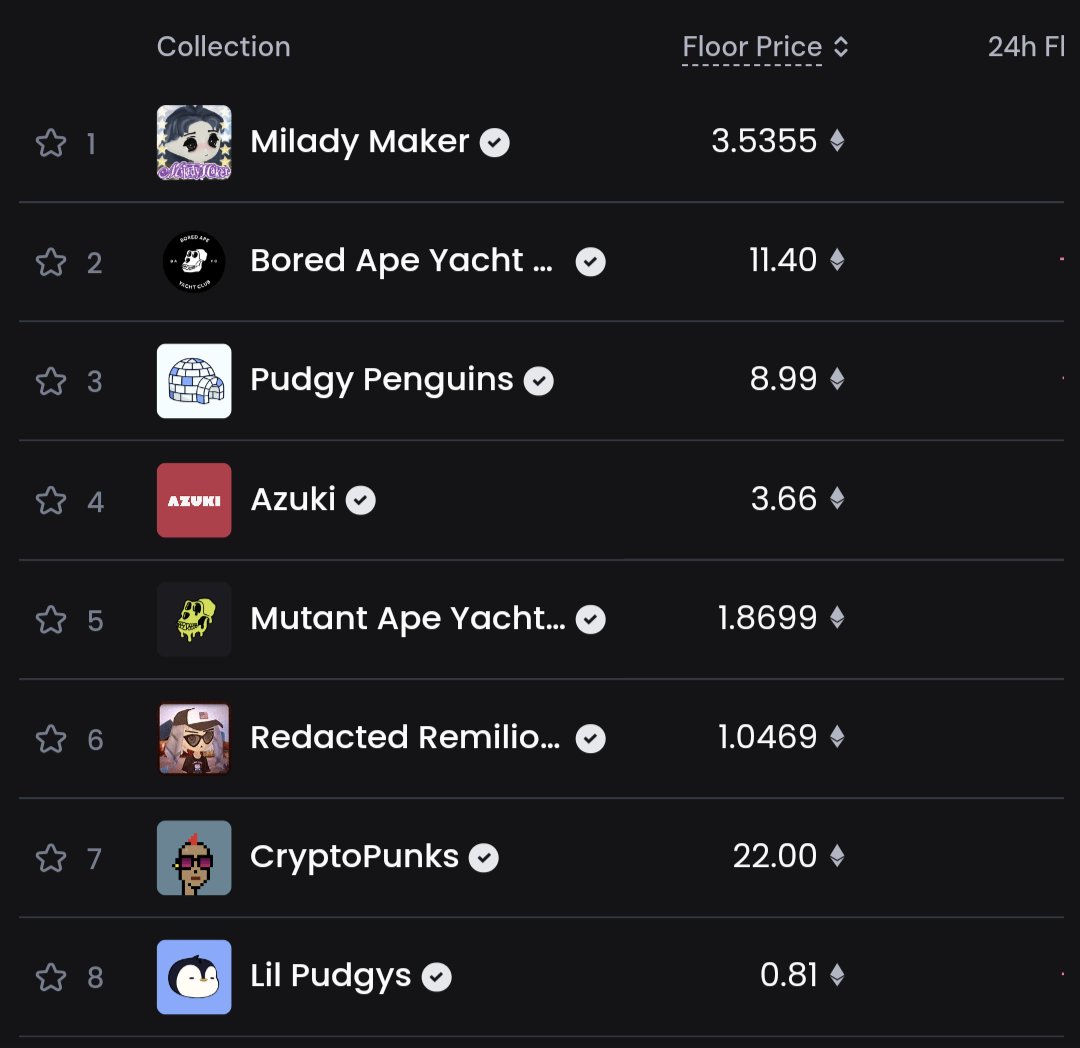Toggle the star for Bored Ape Yacht Club
The width and height of the screenshot is (1080, 1048).
pos(51,262)
